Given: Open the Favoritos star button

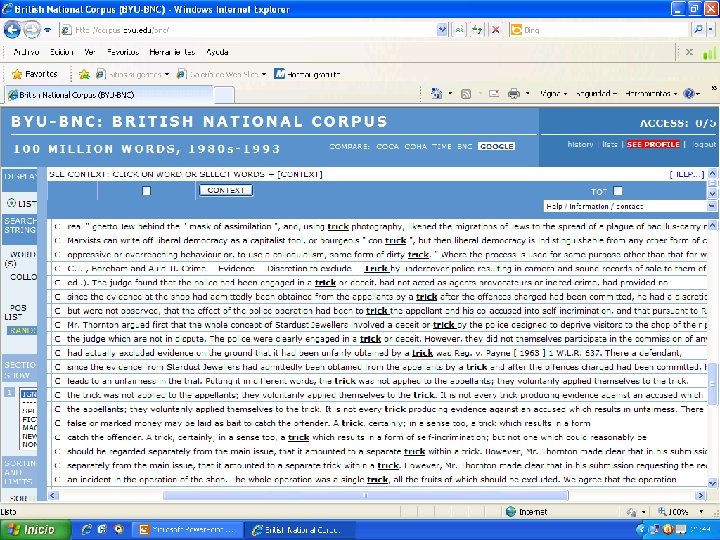Looking at the screenshot, I should pyautogui.click(x=34, y=74).
